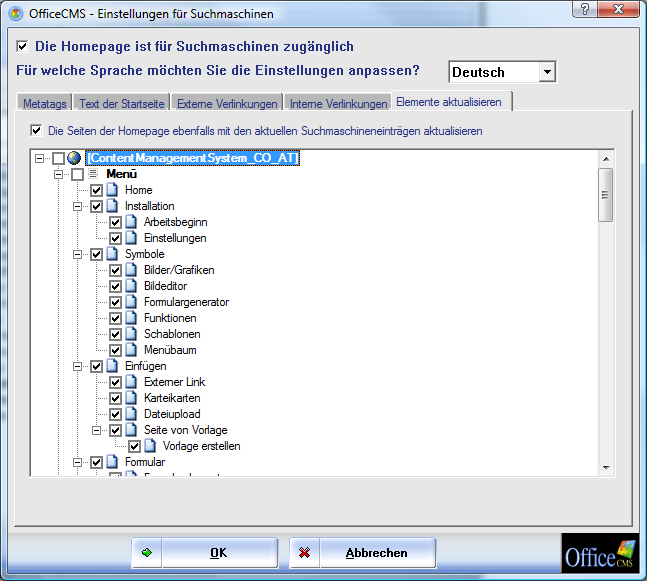Click the page icon next to Funktionen
The image size is (647, 581).
click(x=131, y=318)
